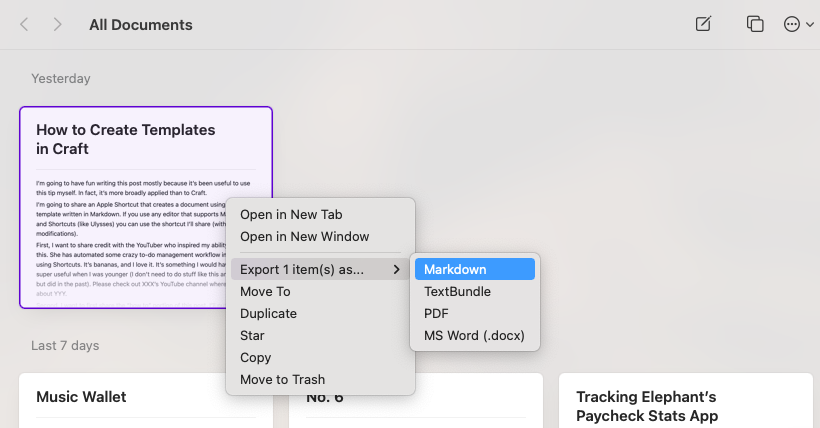Click the Yesterday section heading
820x428 pixels.
[61, 78]
